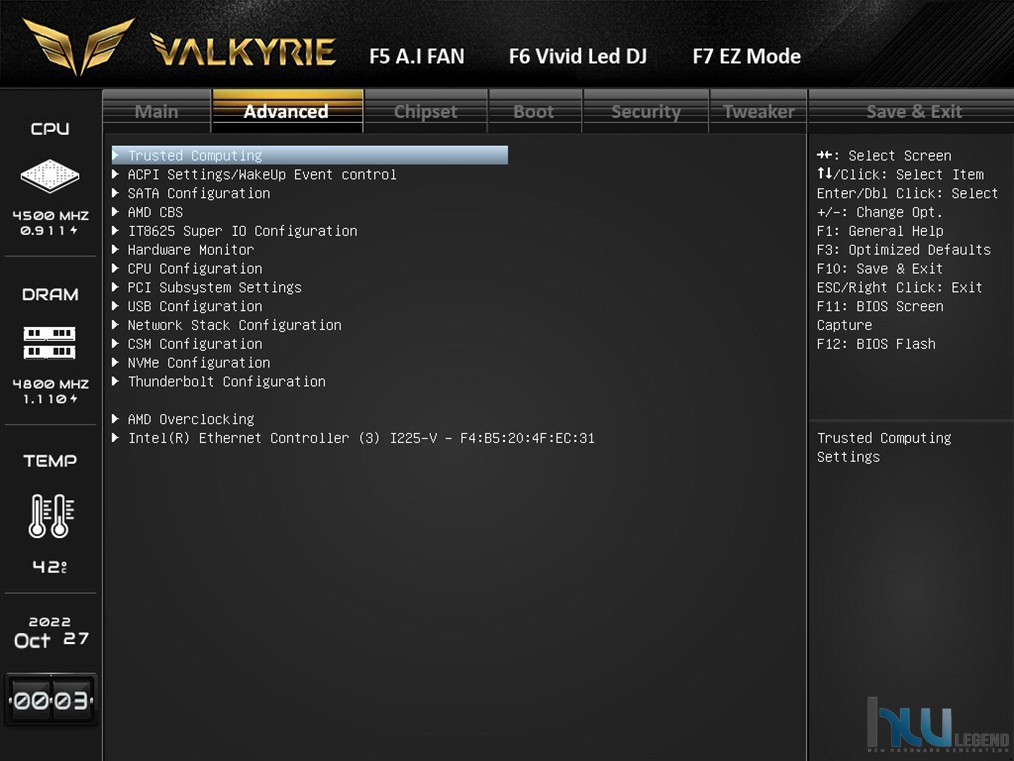This screenshot has height=761, width=1014.
Task: Click the F10: Save & Exit hint
Action: pos(879,268)
